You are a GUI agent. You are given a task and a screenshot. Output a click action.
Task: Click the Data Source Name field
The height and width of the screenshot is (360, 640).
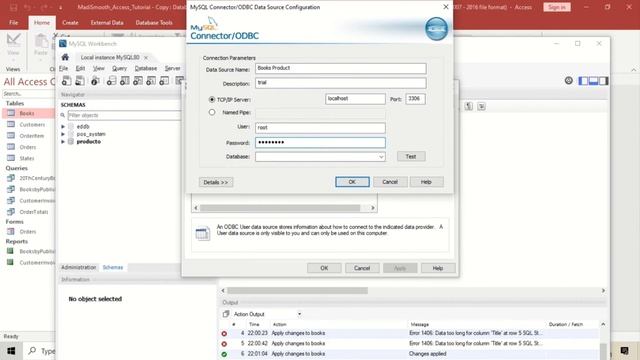coord(341,68)
